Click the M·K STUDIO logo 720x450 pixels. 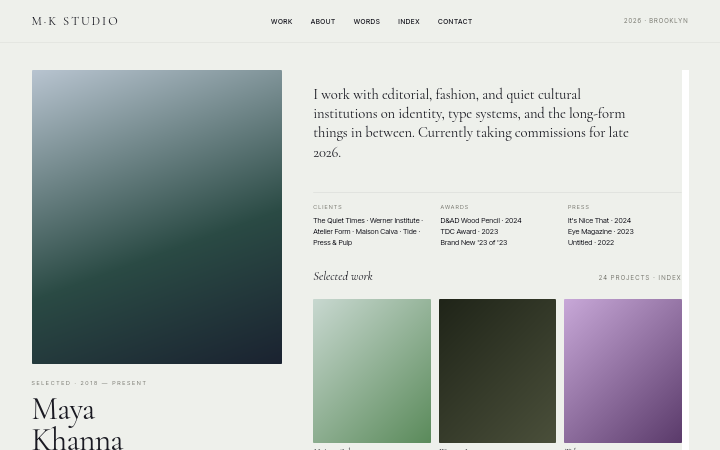click(75, 21)
